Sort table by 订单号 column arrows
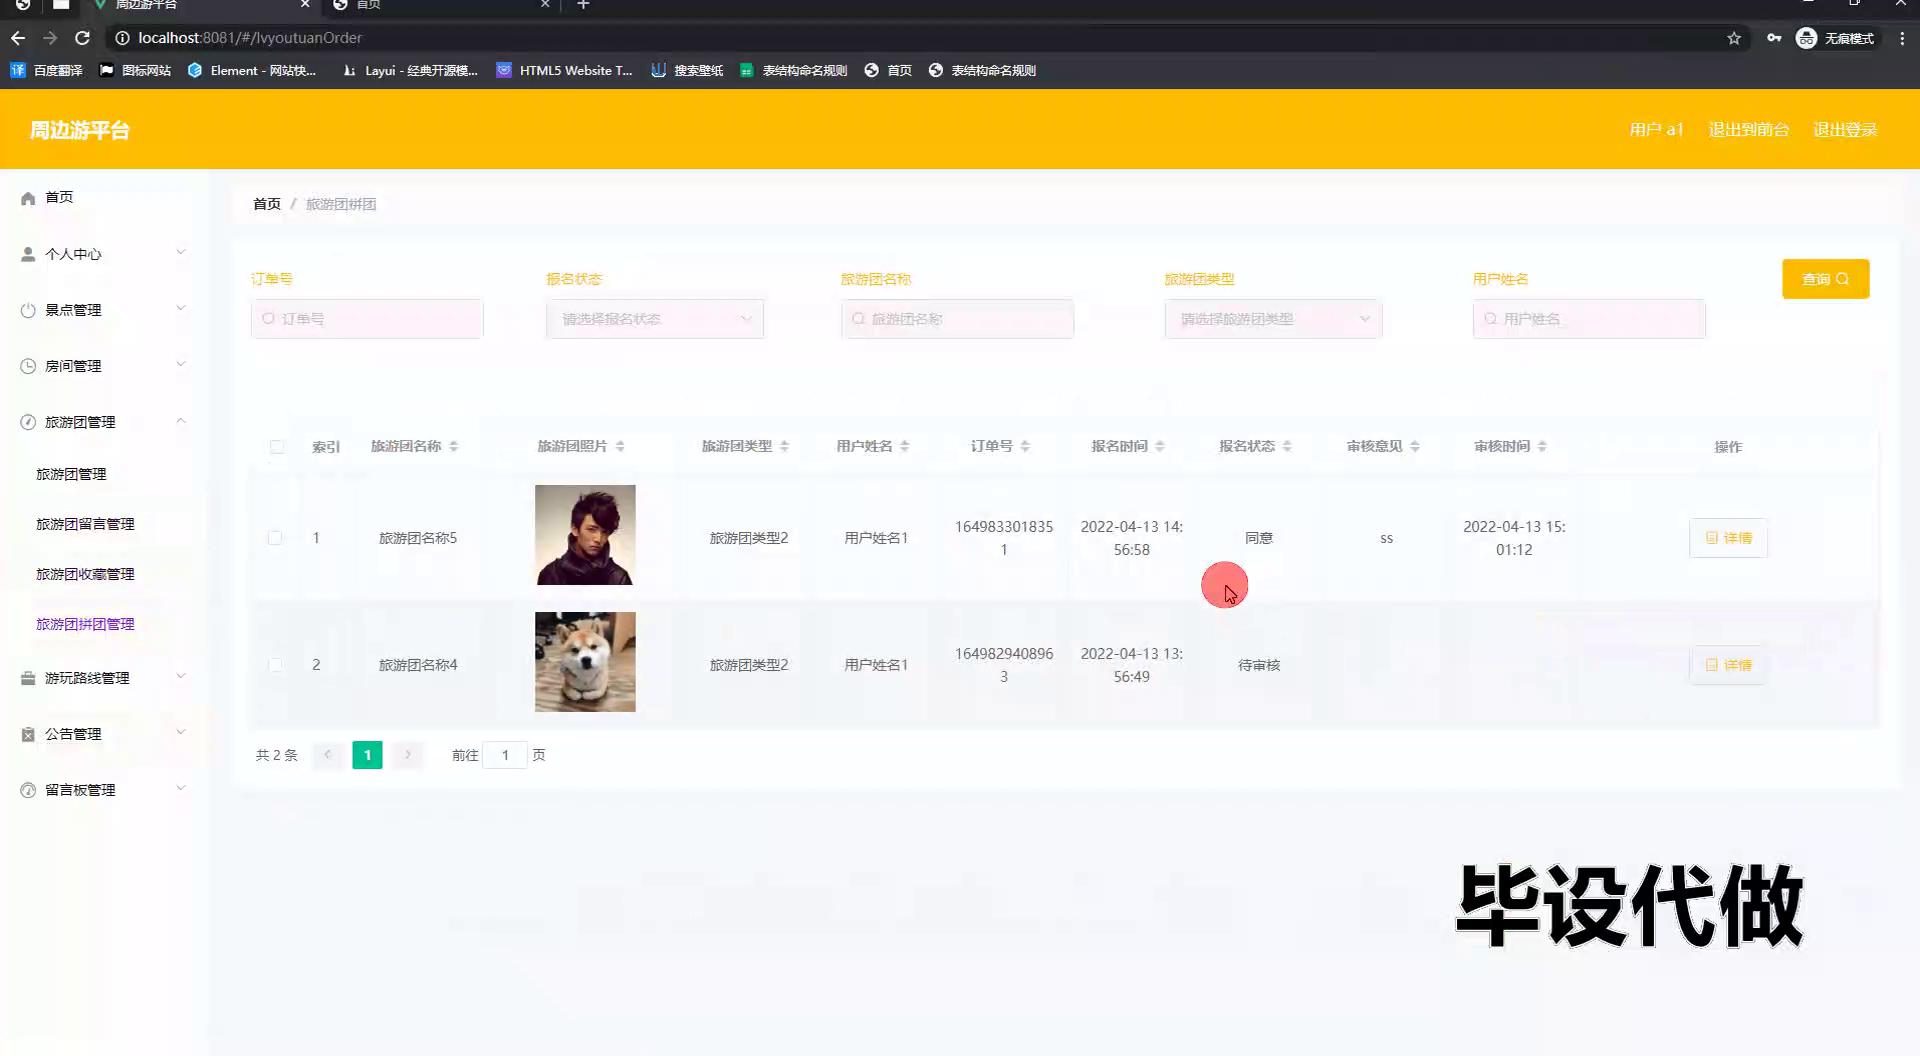1920x1056 pixels. tap(1025, 446)
